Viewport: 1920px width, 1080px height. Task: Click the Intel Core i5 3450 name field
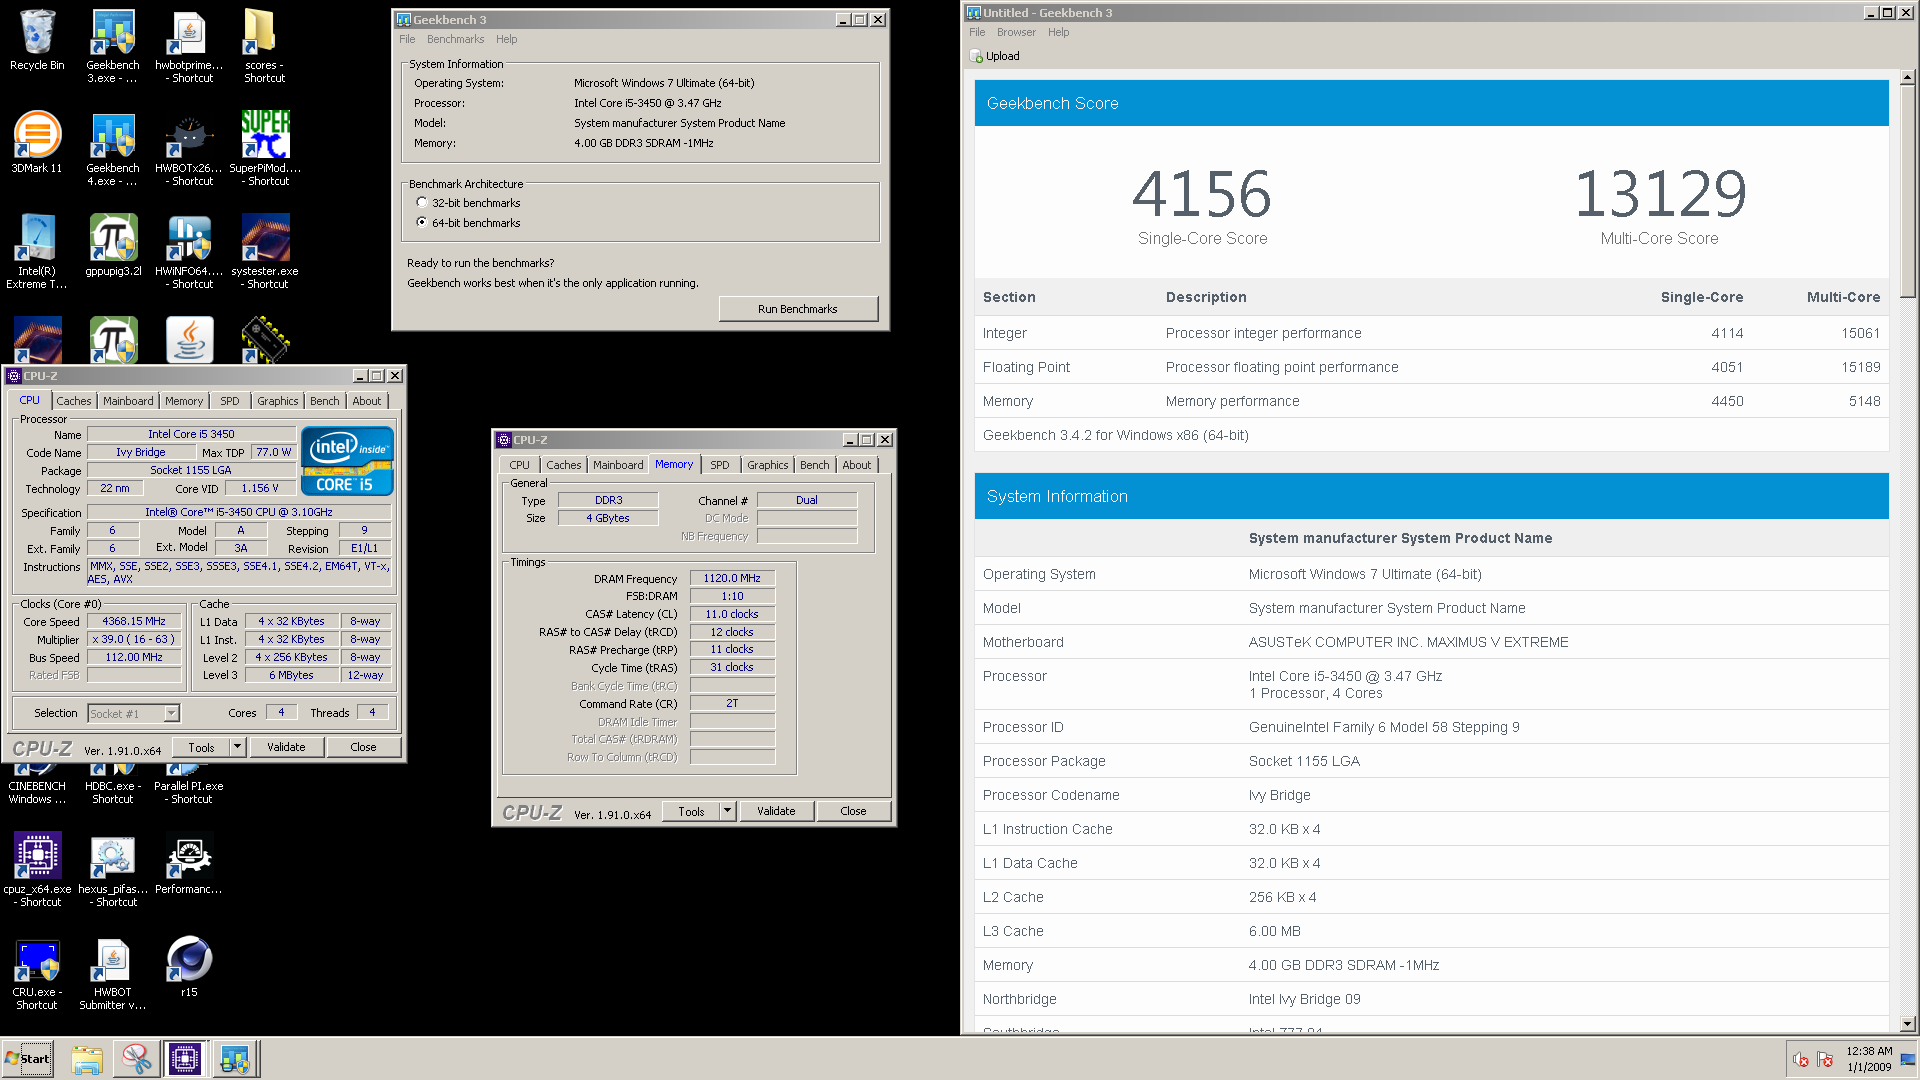coord(191,434)
